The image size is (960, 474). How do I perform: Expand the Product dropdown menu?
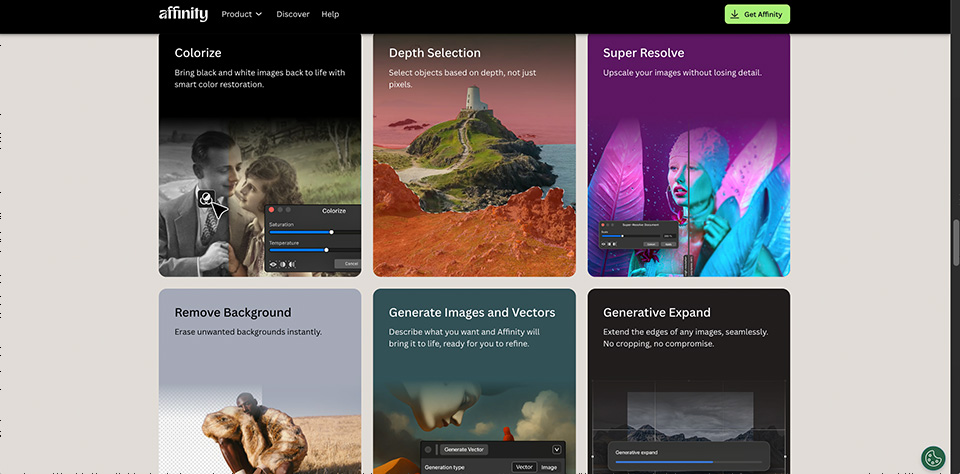[241, 14]
